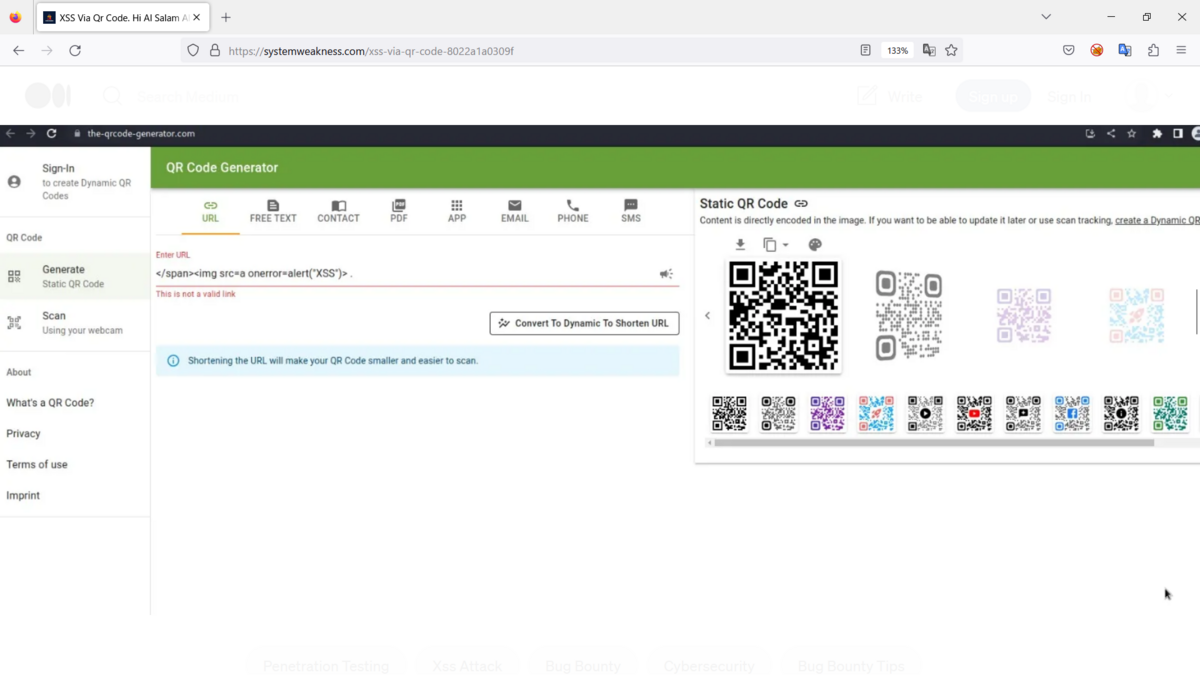
Task: Toggle Firefox reader view icon
Action: pos(865,50)
